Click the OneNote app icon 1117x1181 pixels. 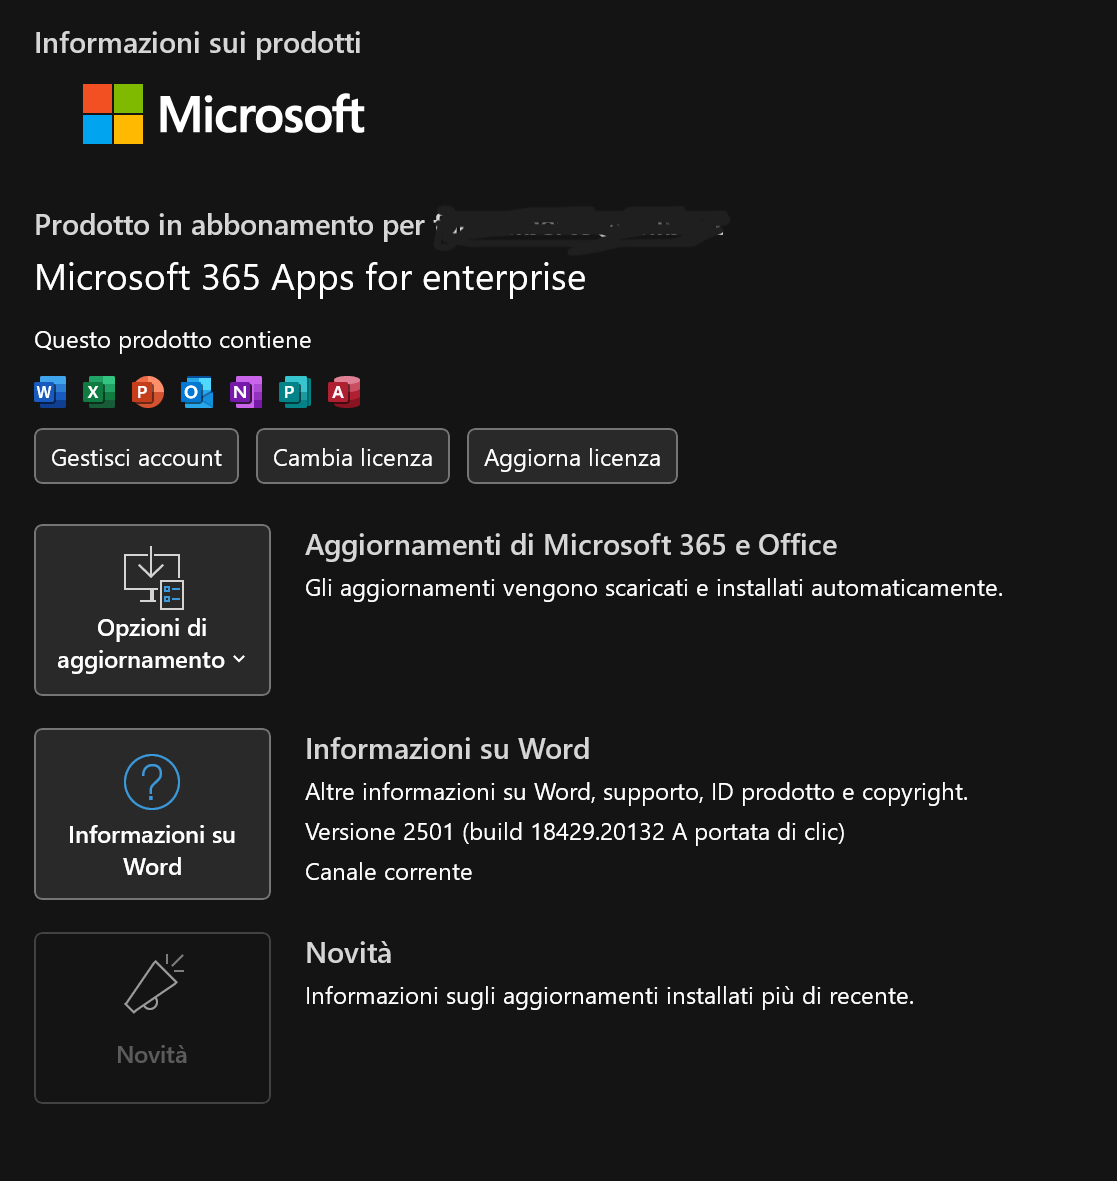(x=246, y=392)
